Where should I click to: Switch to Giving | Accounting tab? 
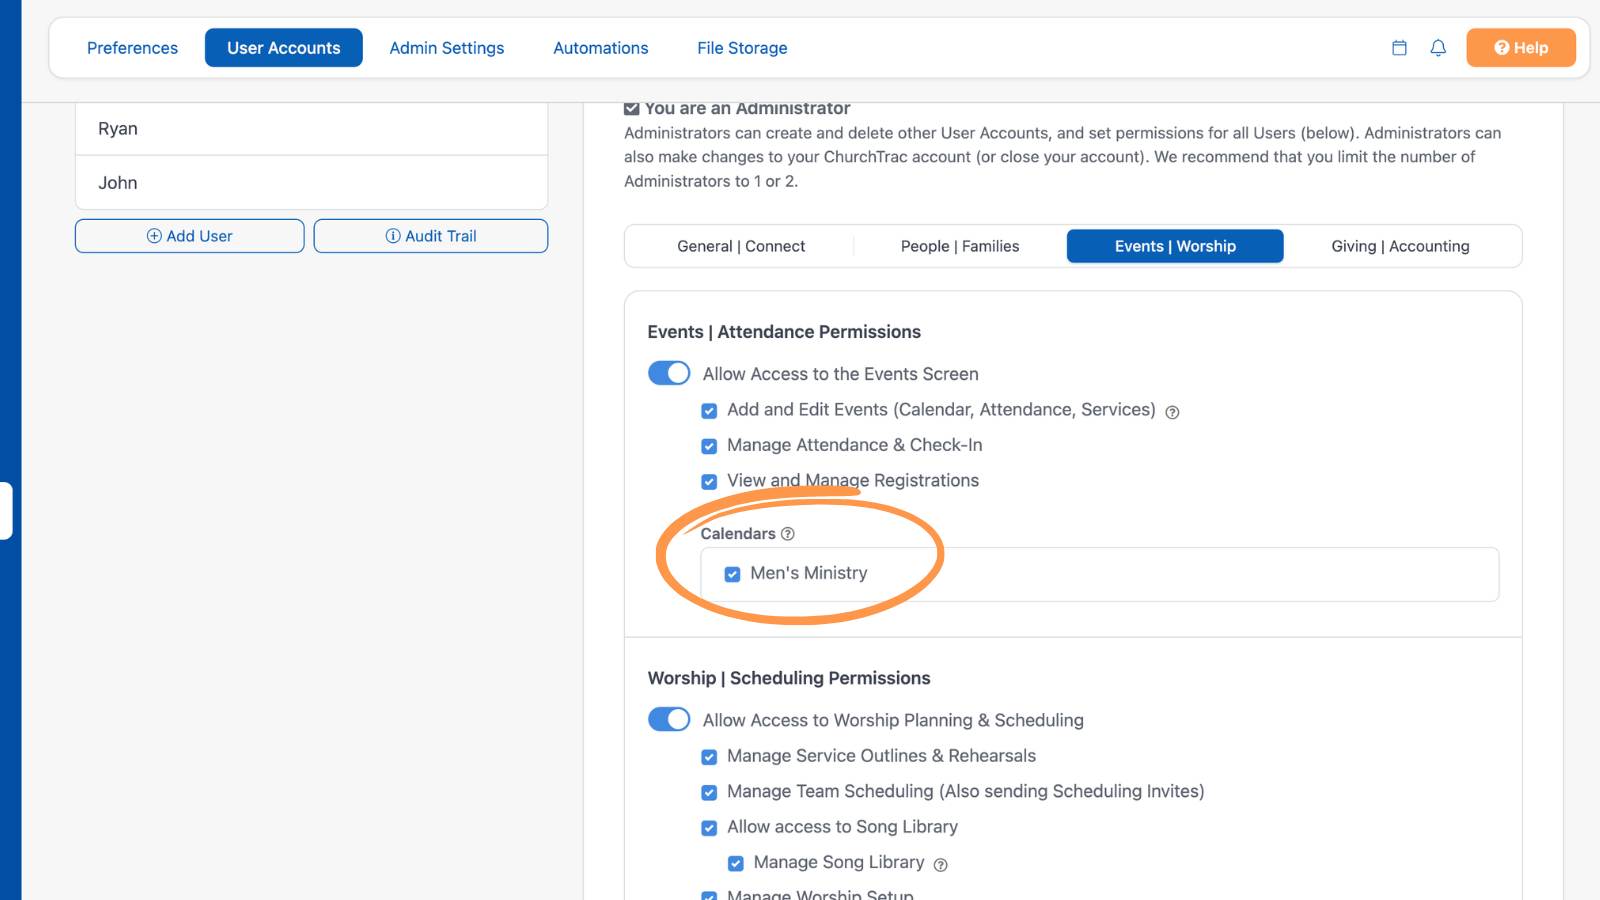pyautogui.click(x=1400, y=246)
